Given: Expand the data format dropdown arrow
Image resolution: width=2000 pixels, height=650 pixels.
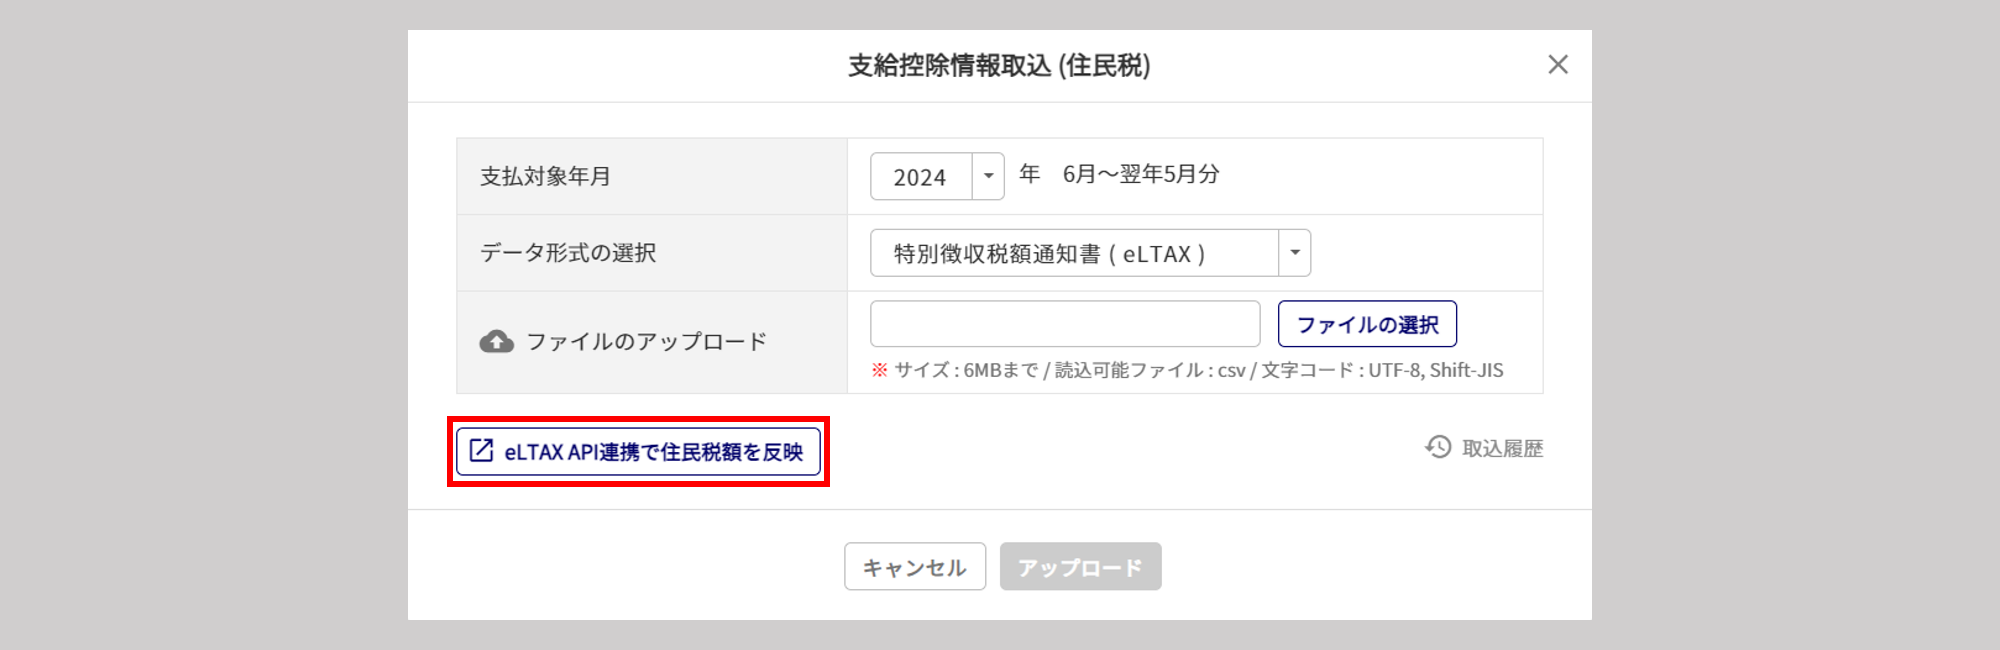Looking at the screenshot, I should (x=1294, y=253).
